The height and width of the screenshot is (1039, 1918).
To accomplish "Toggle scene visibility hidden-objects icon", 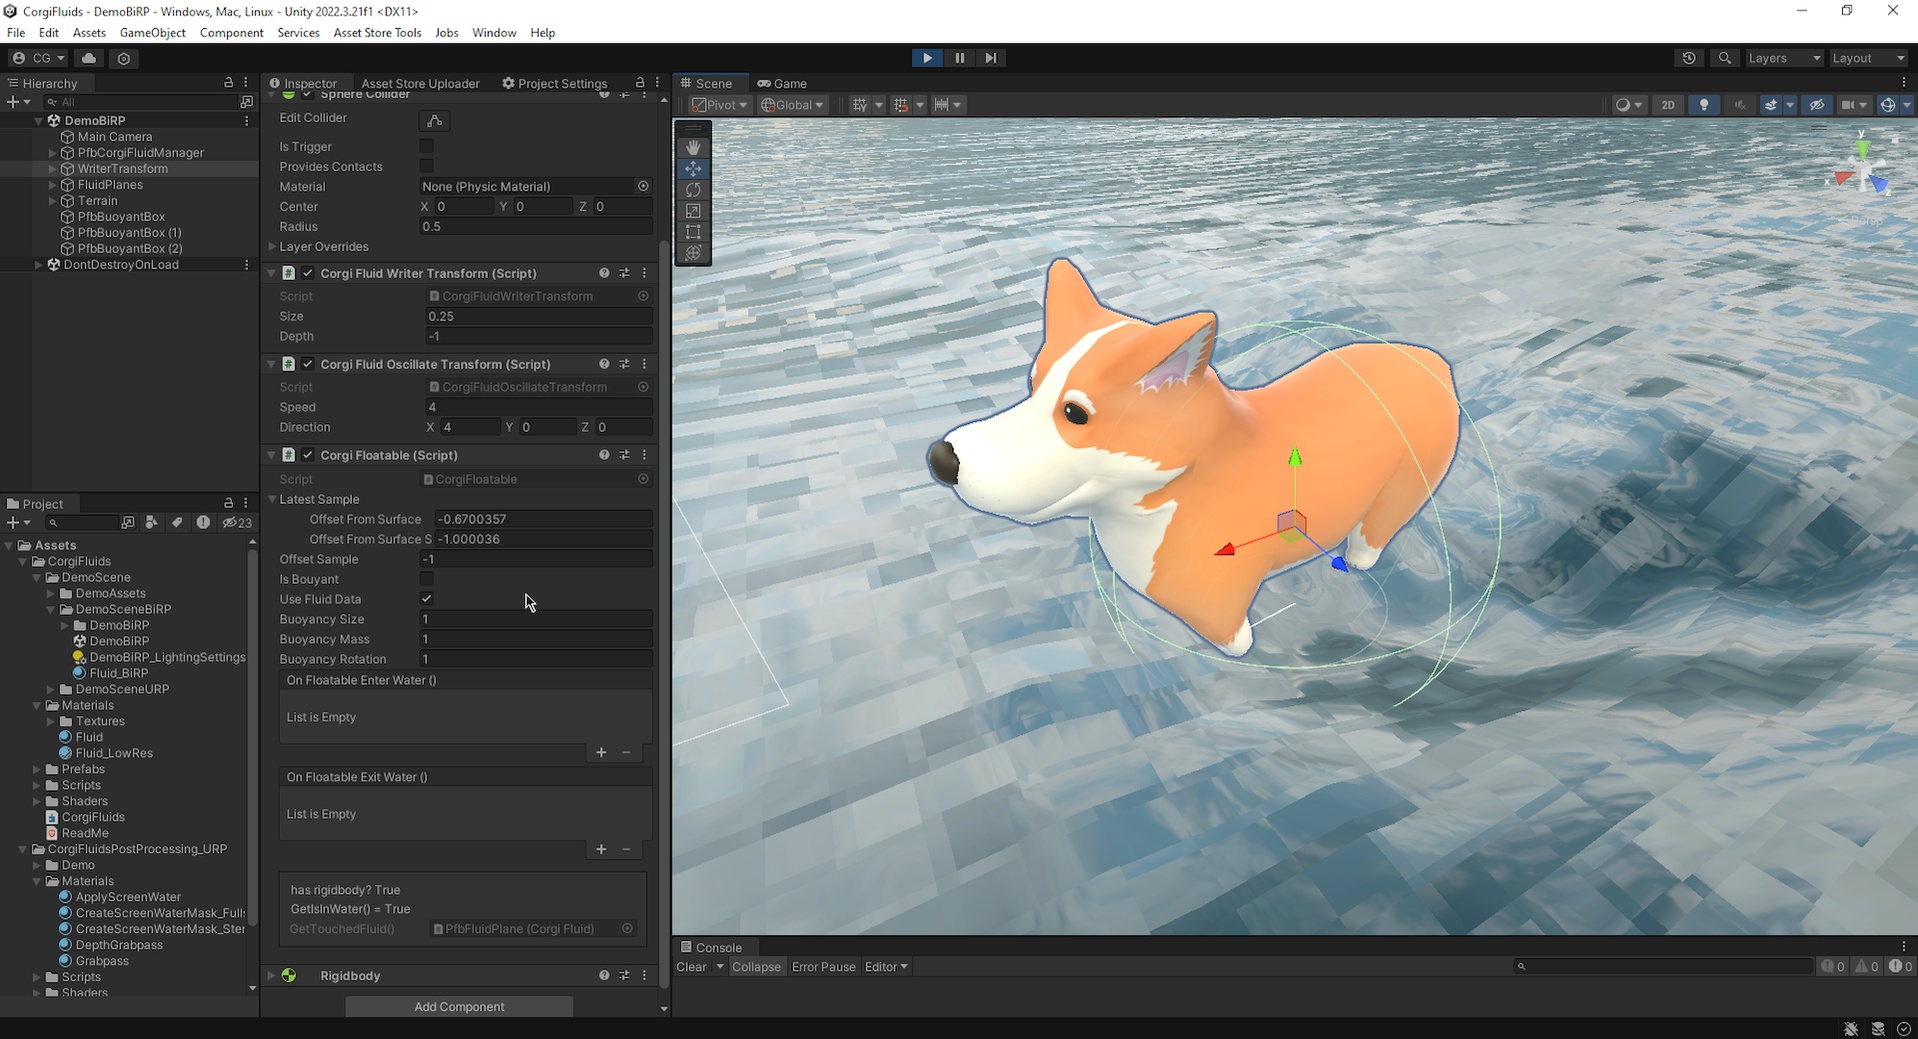I will pos(1817,105).
